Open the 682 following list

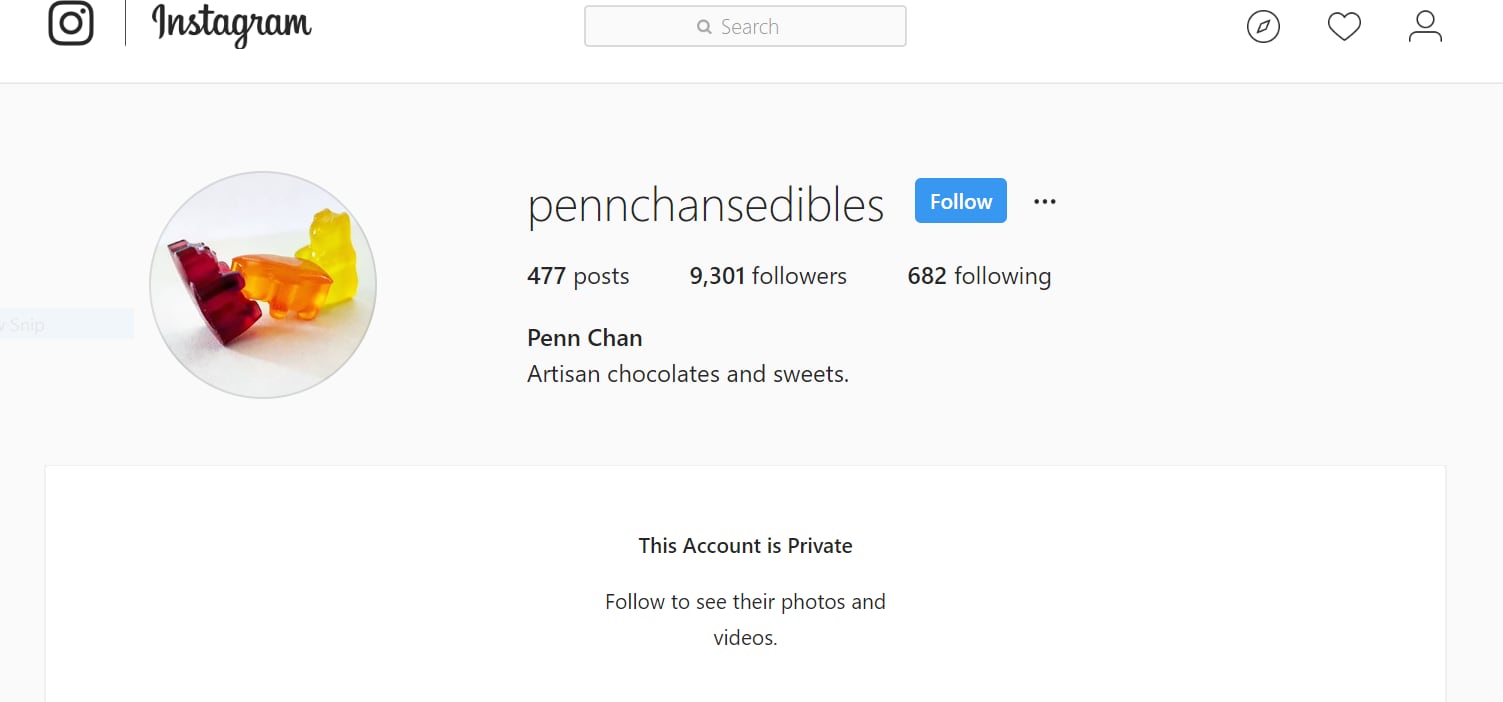point(979,276)
